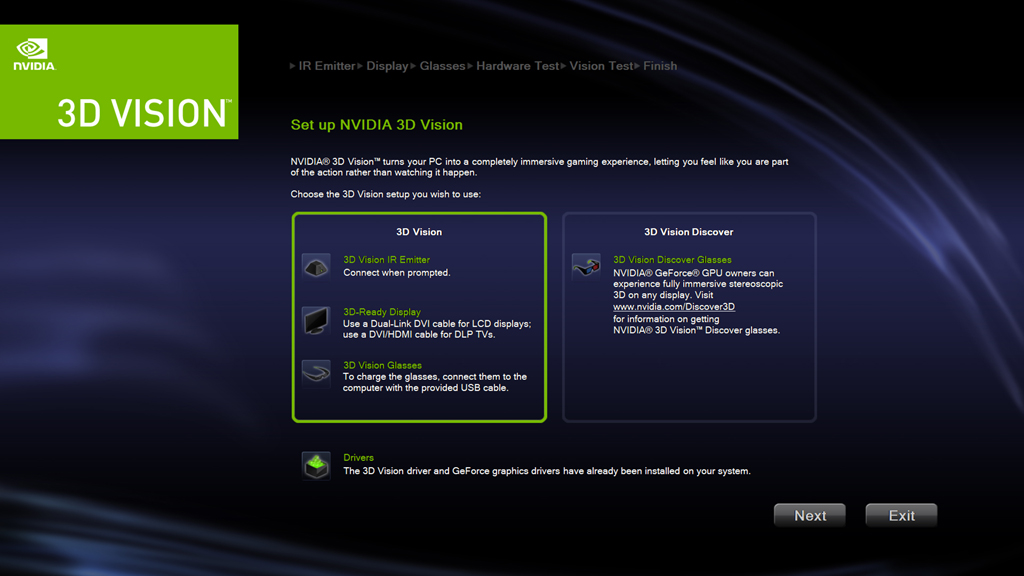
Task: Go to the Finish step
Action: click(660, 66)
